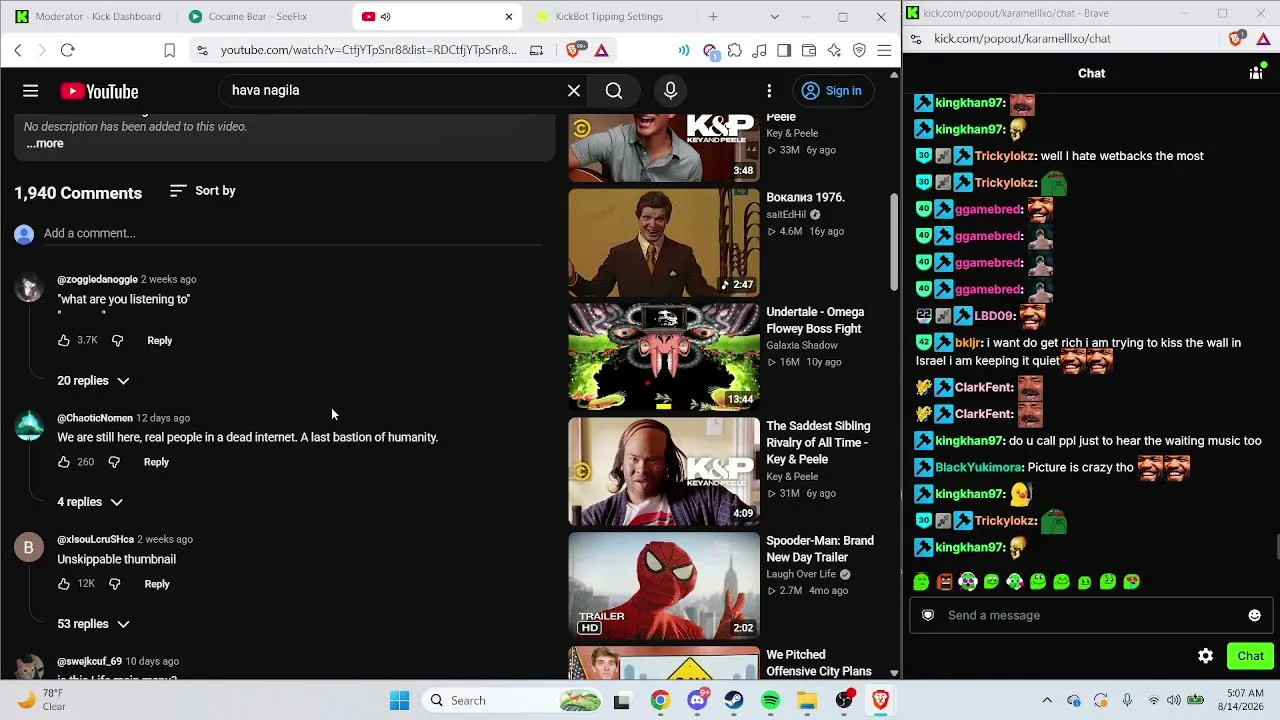The width and height of the screenshot is (1280, 720).
Task: Open the Spooder-Man Brand New Day Trailer thumbnail
Action: pyautogui.click(x=664, y=586)
